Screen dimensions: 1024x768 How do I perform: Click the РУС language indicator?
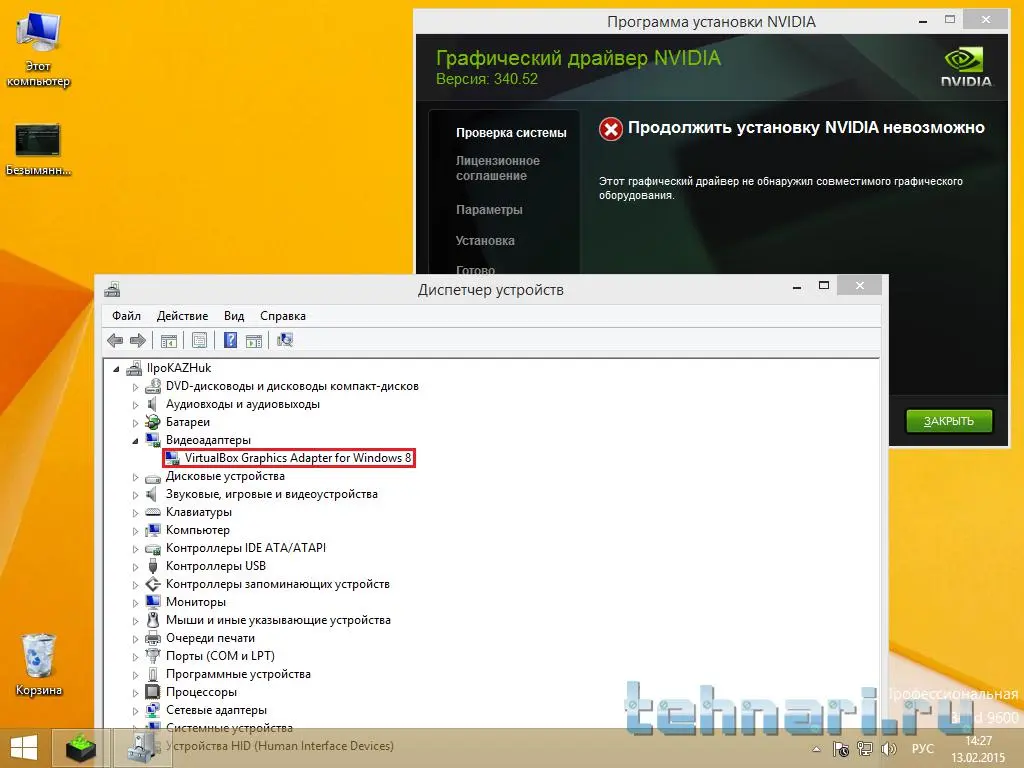(x=923, y=748)
